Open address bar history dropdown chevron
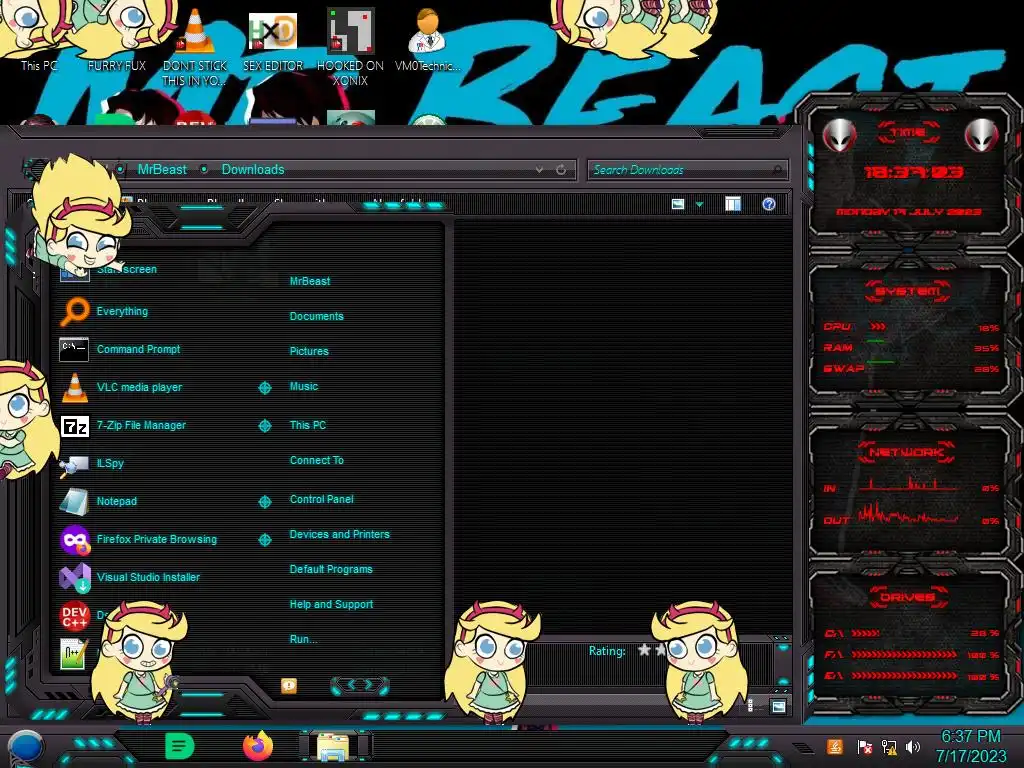This screenshot has width=1024, height=768. click(539, 170)
